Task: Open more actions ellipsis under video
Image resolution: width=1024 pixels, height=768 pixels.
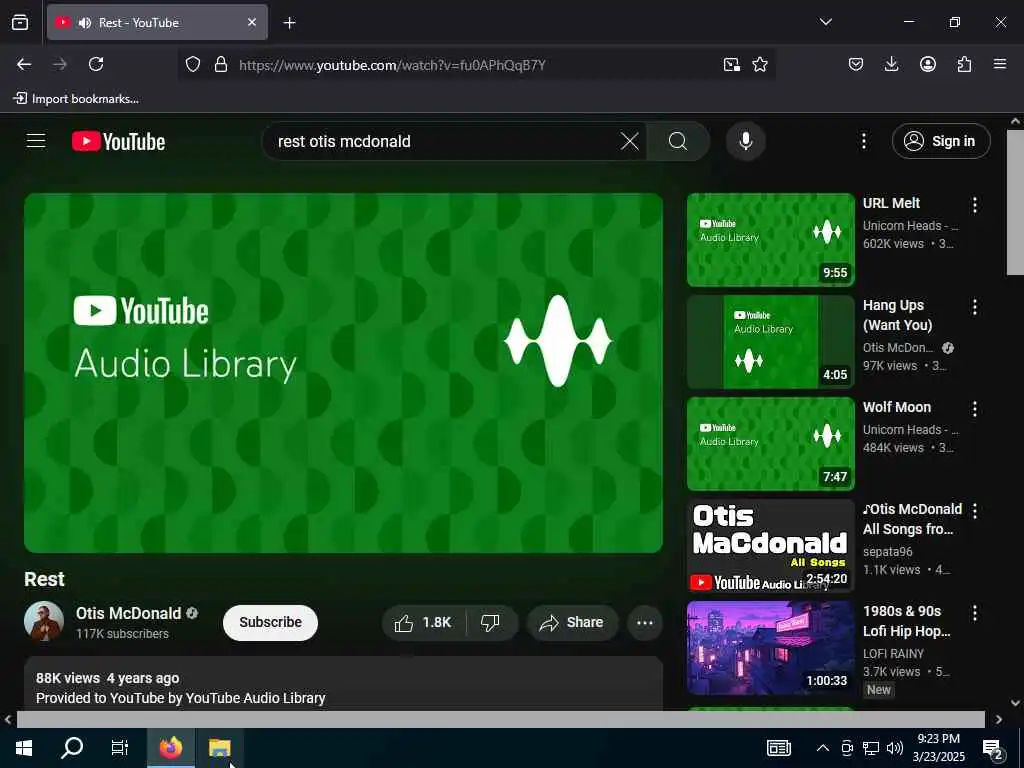Action: (x=645, y=622)
